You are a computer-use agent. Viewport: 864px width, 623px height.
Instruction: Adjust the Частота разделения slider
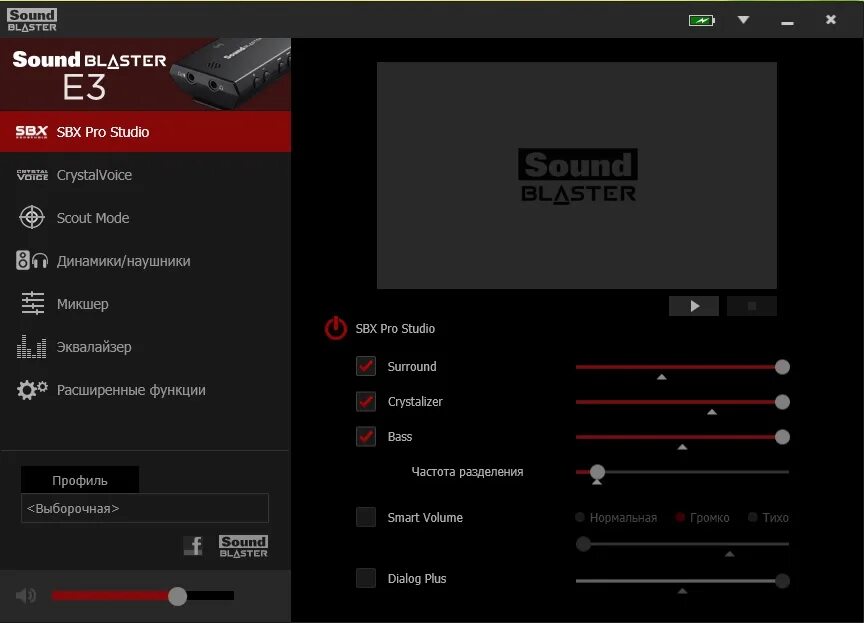(x=597, y=472)
